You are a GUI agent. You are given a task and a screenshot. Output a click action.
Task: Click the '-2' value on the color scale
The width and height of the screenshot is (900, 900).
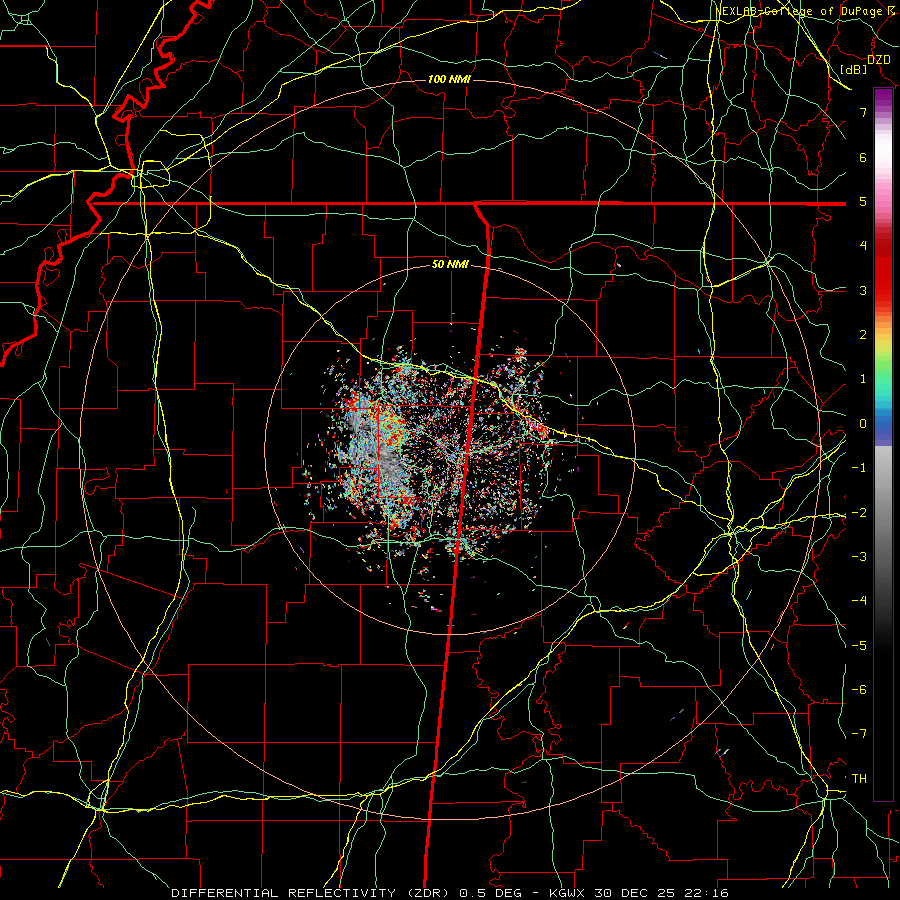tap(859, 513)
